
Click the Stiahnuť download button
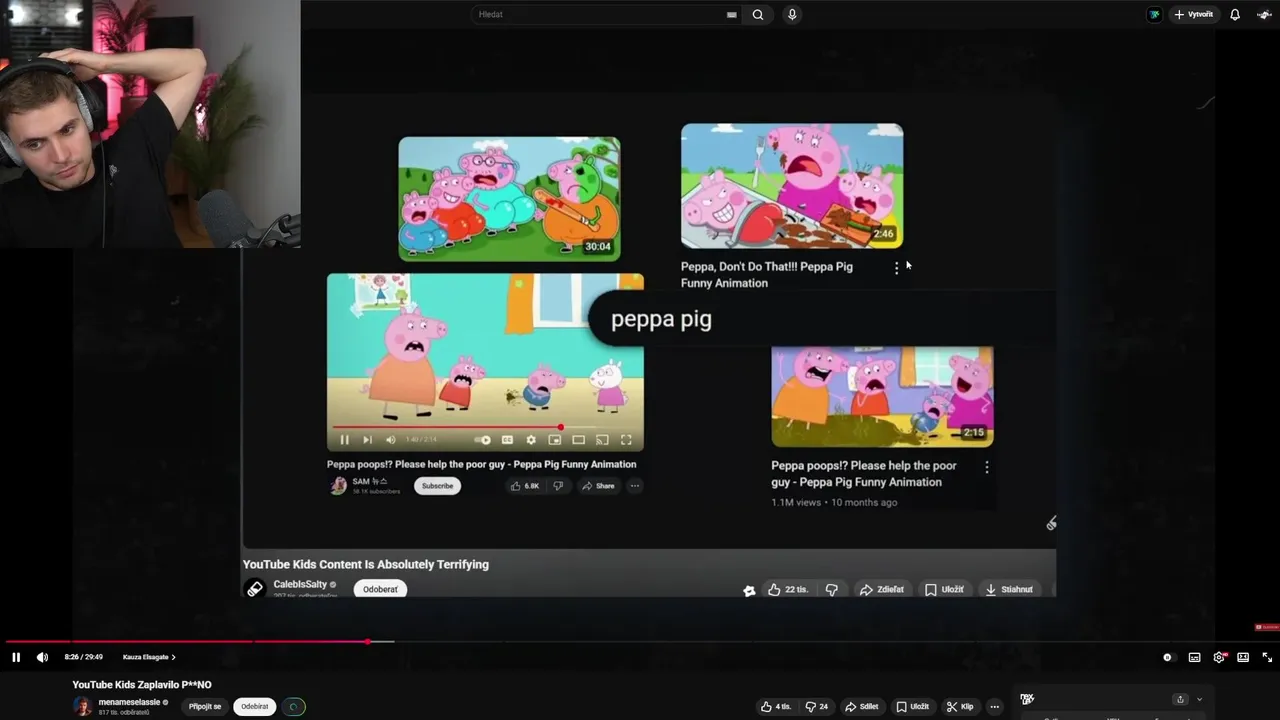tap(1009, 590)
